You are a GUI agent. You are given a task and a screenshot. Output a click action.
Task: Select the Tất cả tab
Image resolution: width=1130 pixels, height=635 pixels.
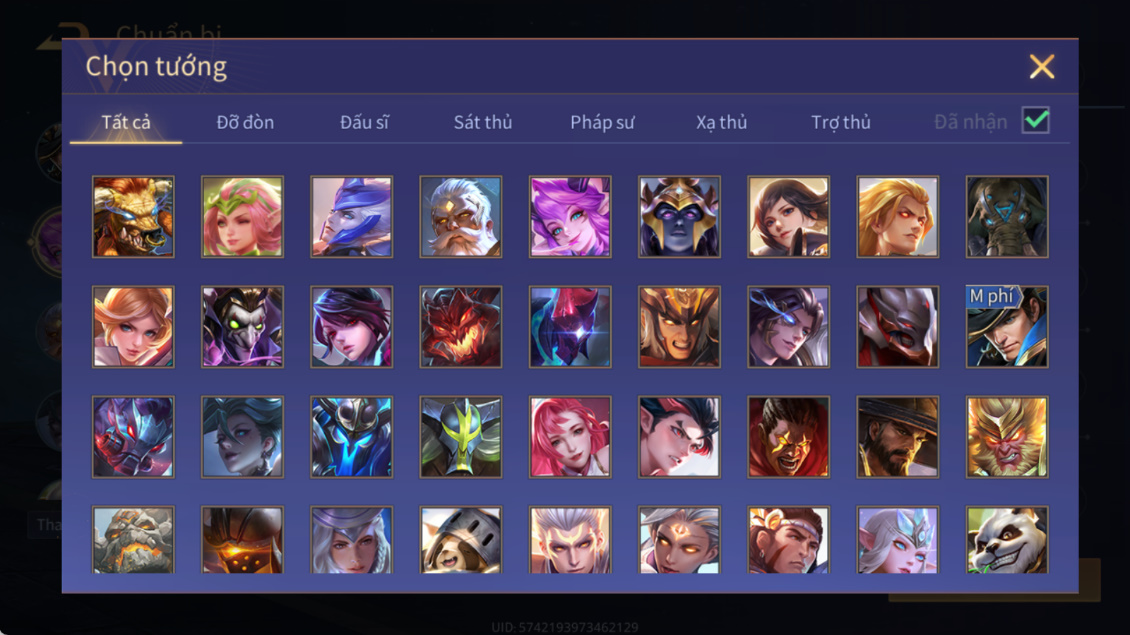(126, 123)
